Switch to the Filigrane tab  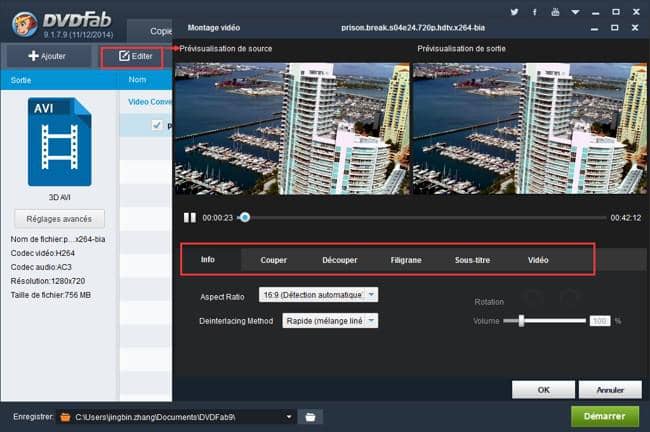[406, 260]
